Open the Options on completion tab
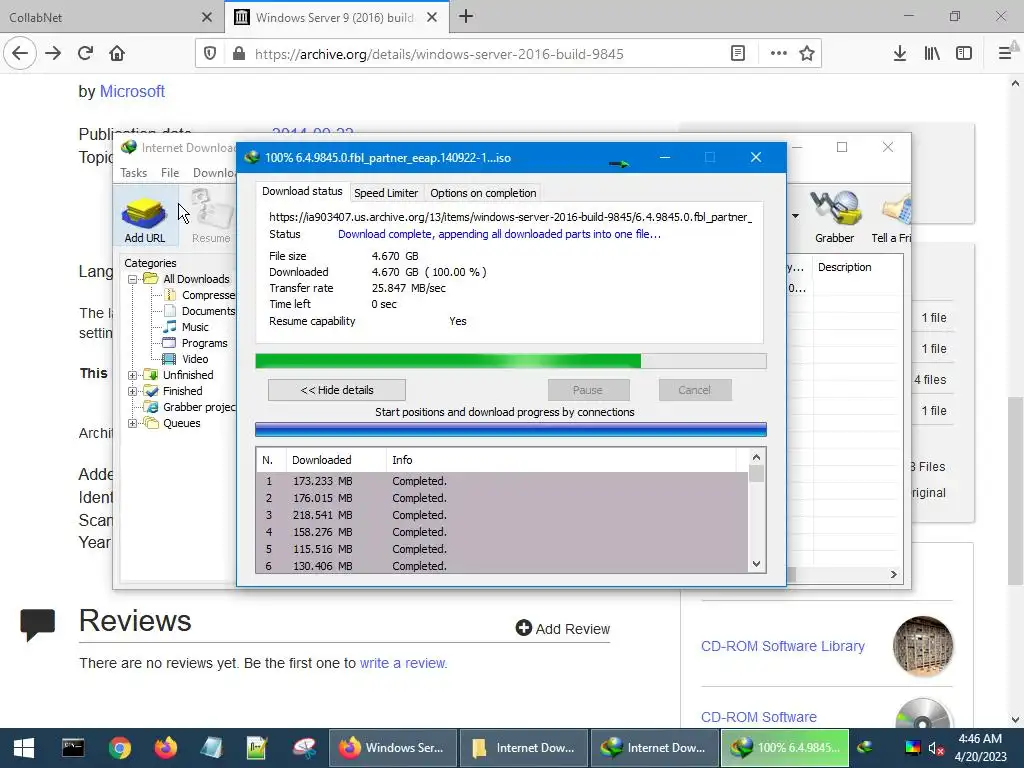 [483, 193]
